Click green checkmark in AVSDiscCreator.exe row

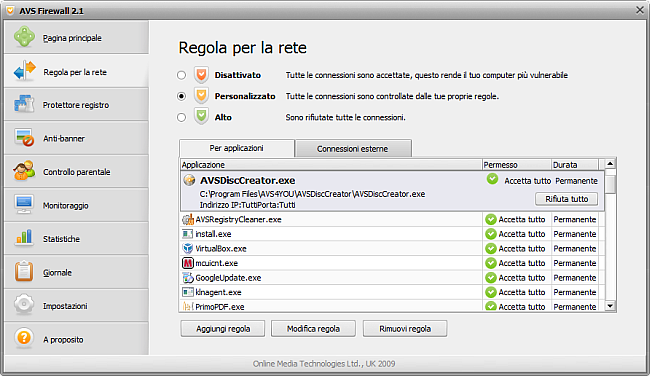(492, 179)
